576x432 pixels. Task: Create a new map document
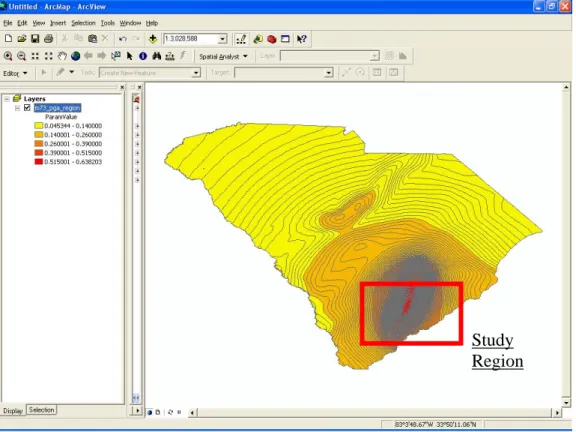(x=8, y=38)
